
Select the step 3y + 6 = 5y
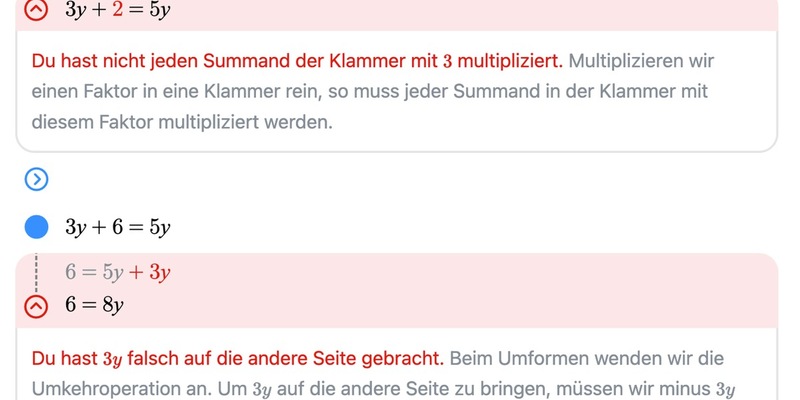point(118,227)
